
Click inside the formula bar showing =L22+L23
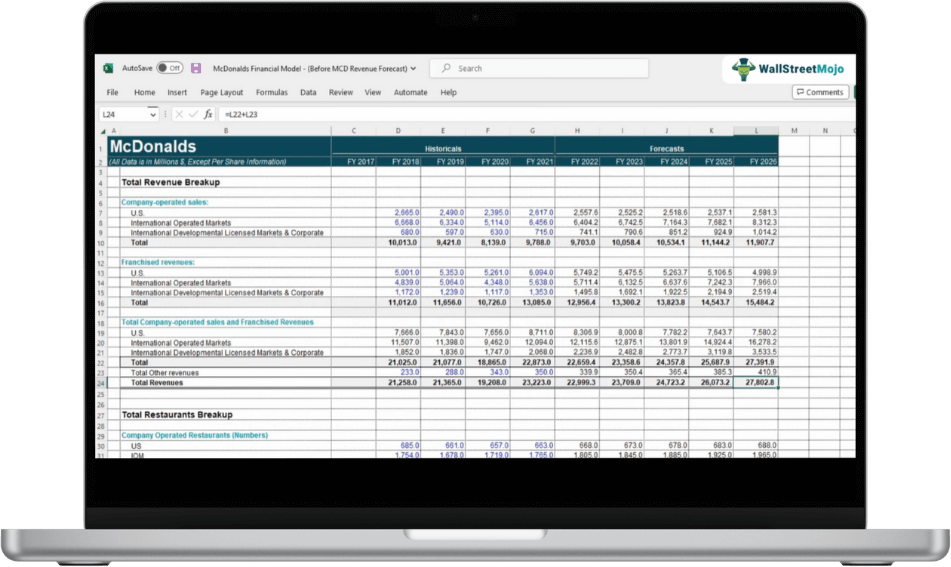click(500, 115)
